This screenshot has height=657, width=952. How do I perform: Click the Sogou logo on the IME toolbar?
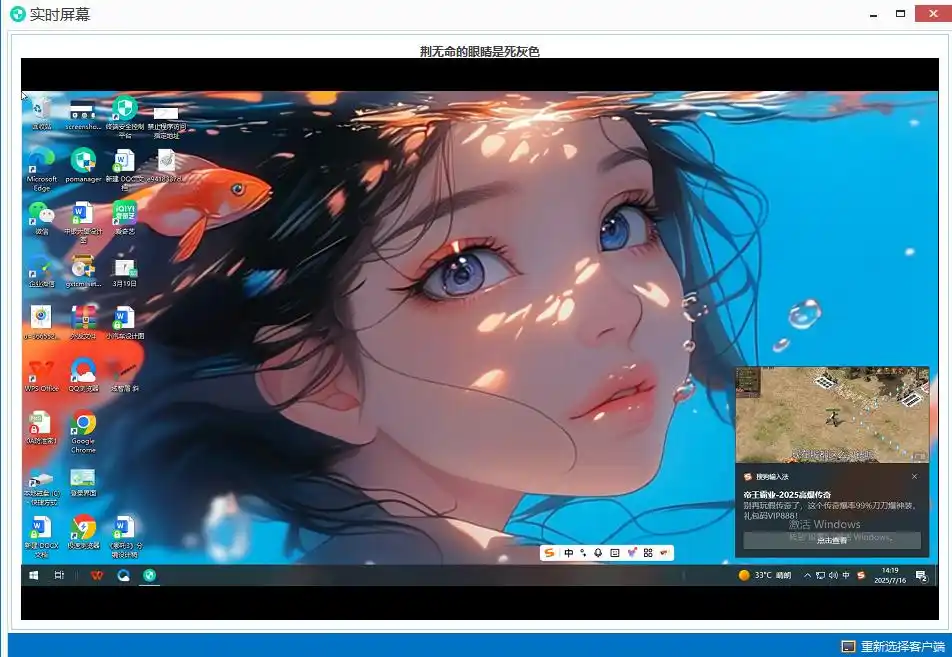[549, 553]
